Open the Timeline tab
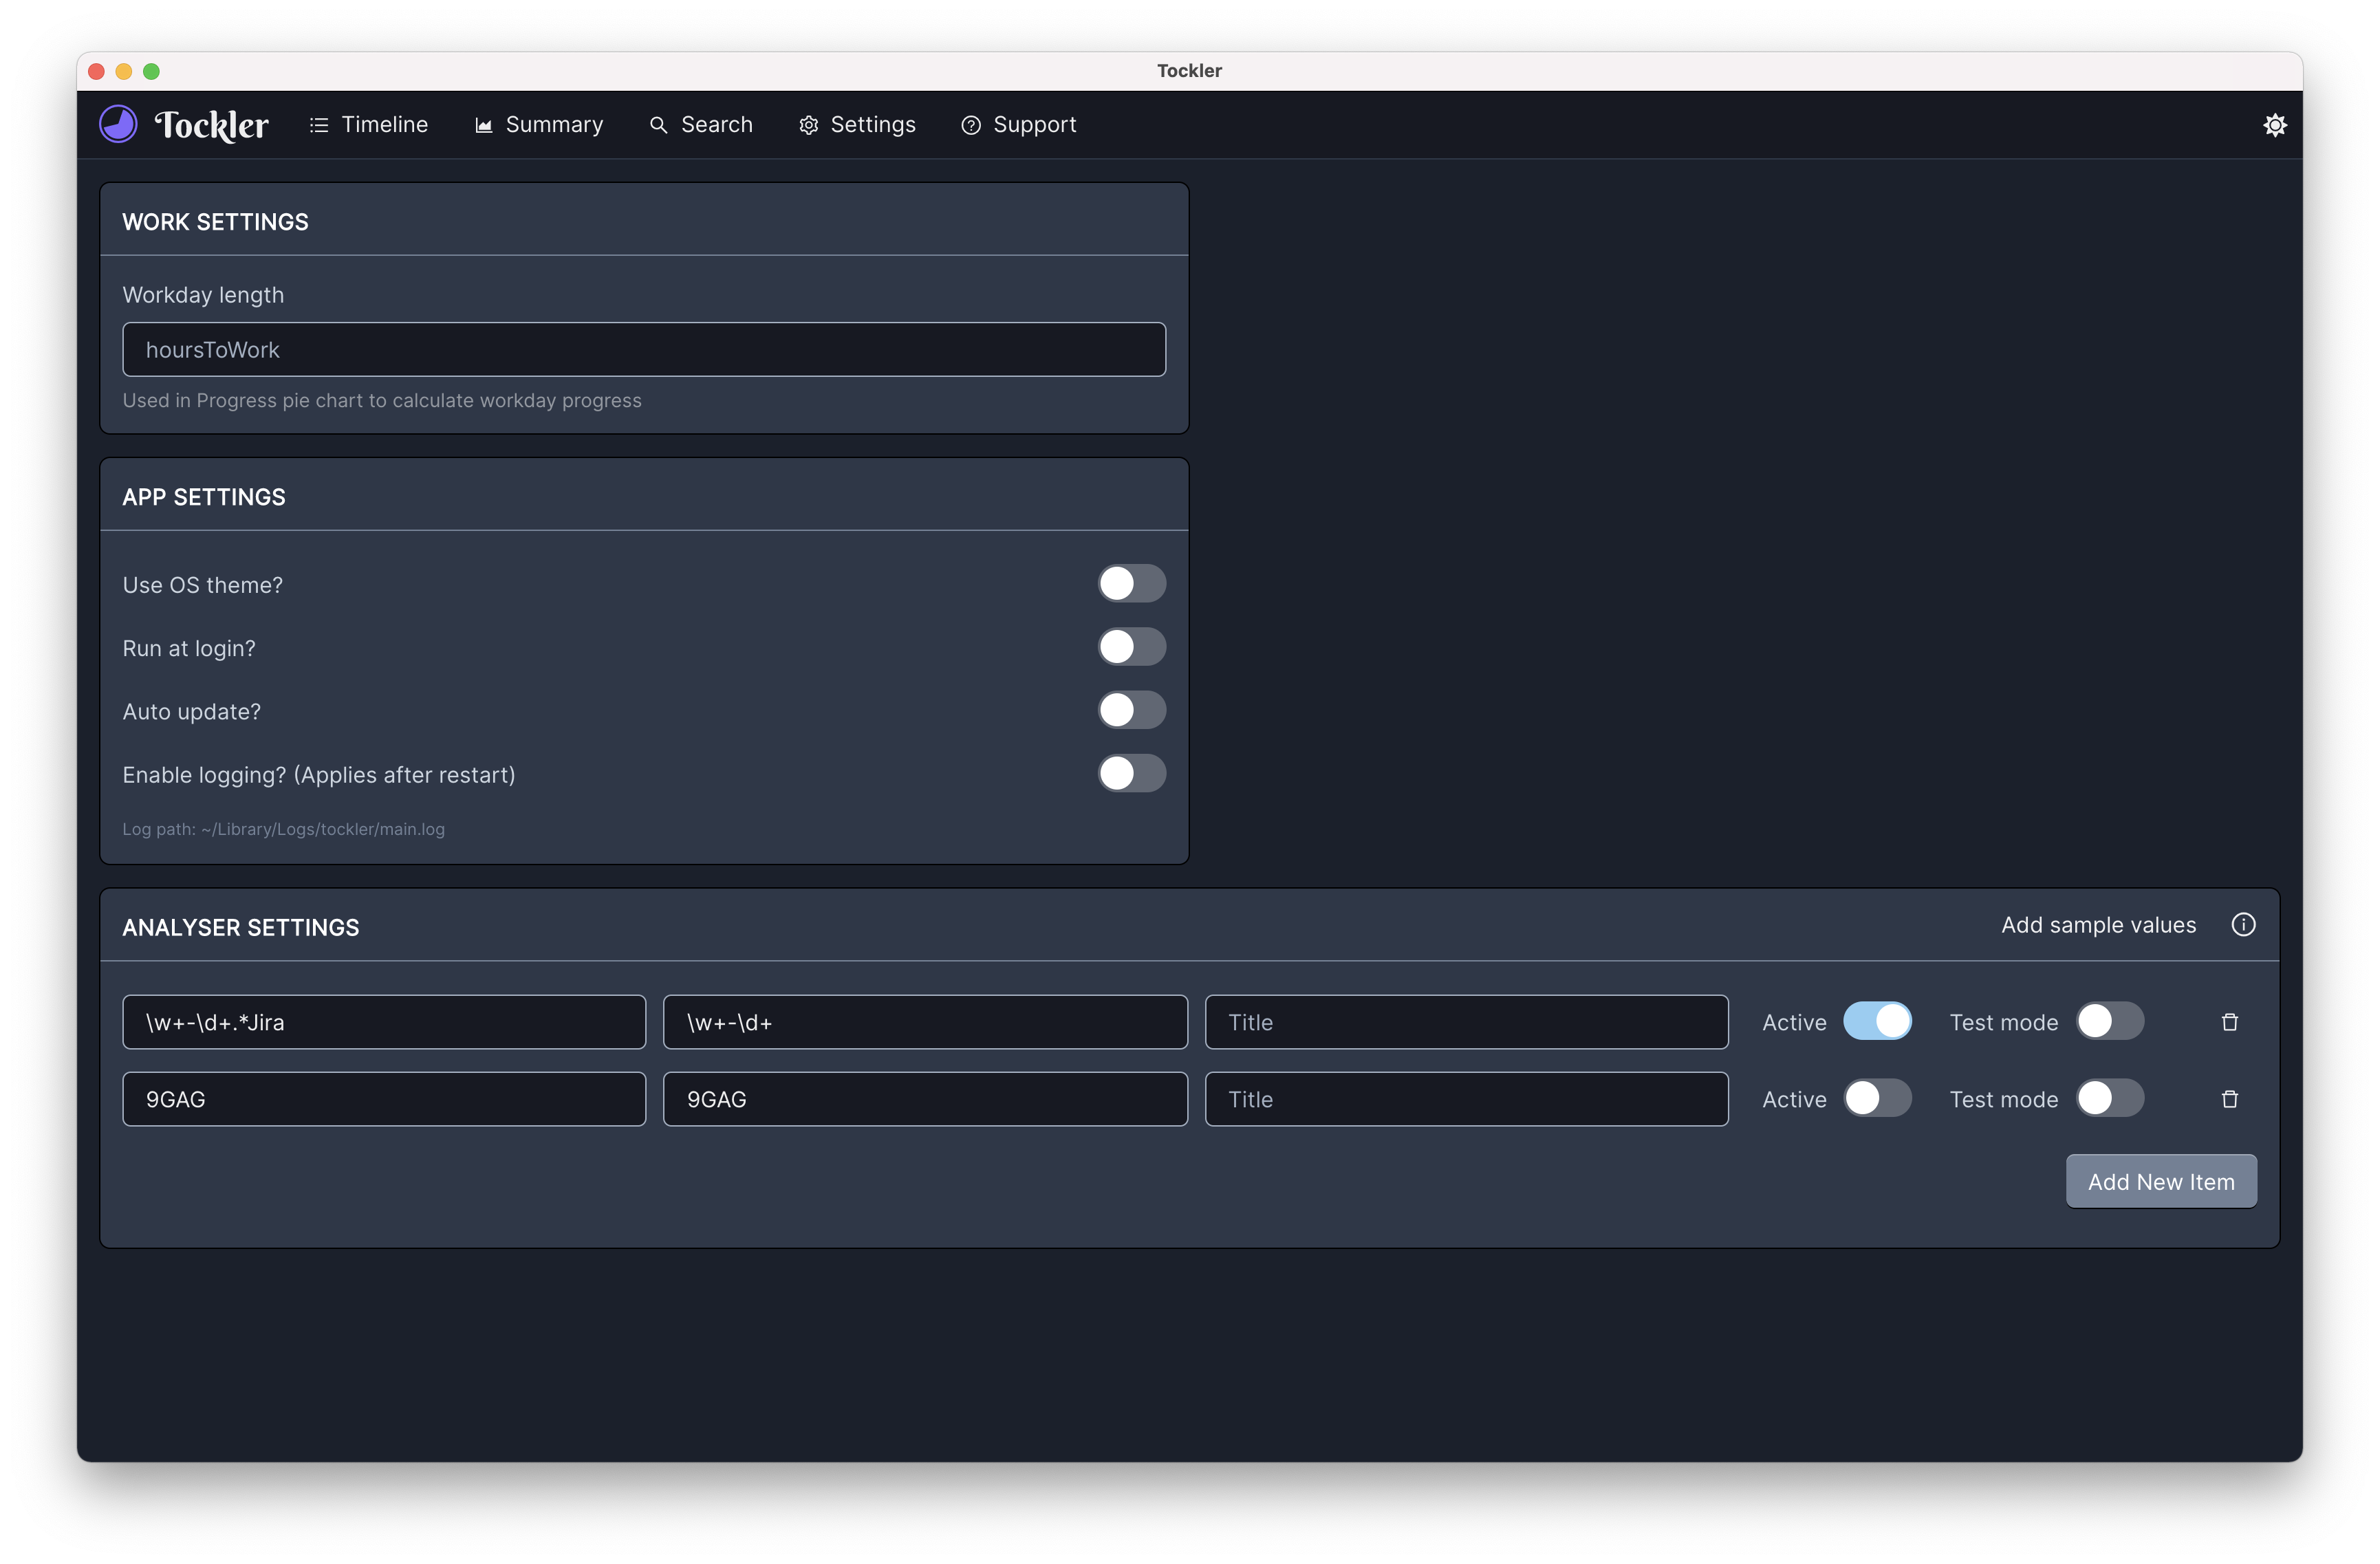2380x1564 pixels. pyautogui.click(x=369, y=125)
